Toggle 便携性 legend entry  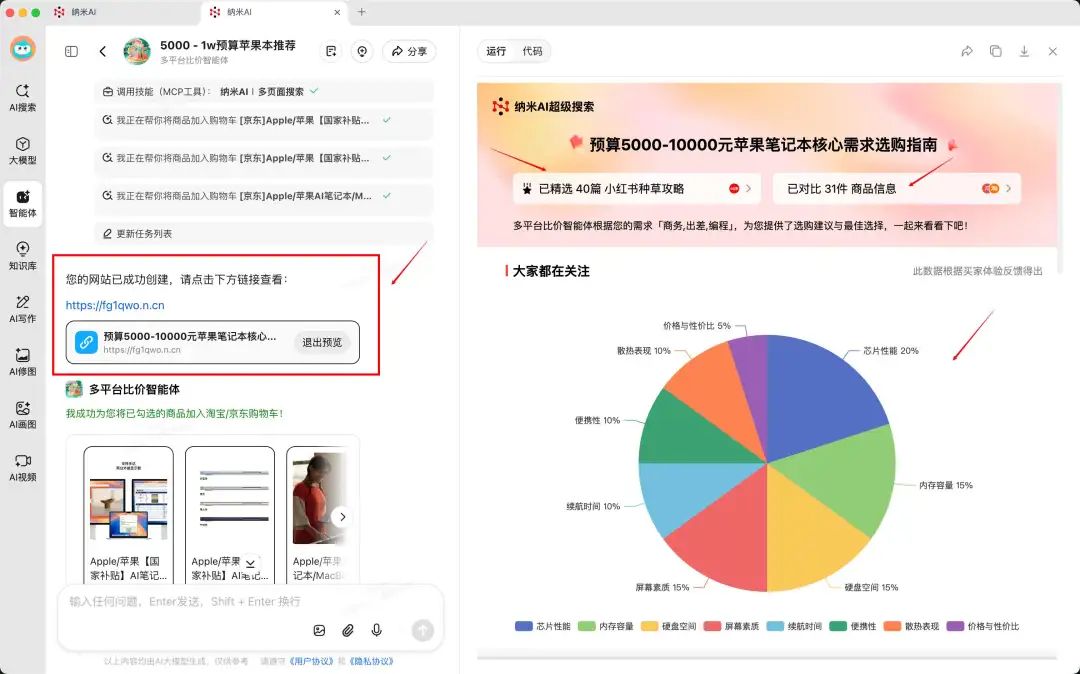pos(853,626)
